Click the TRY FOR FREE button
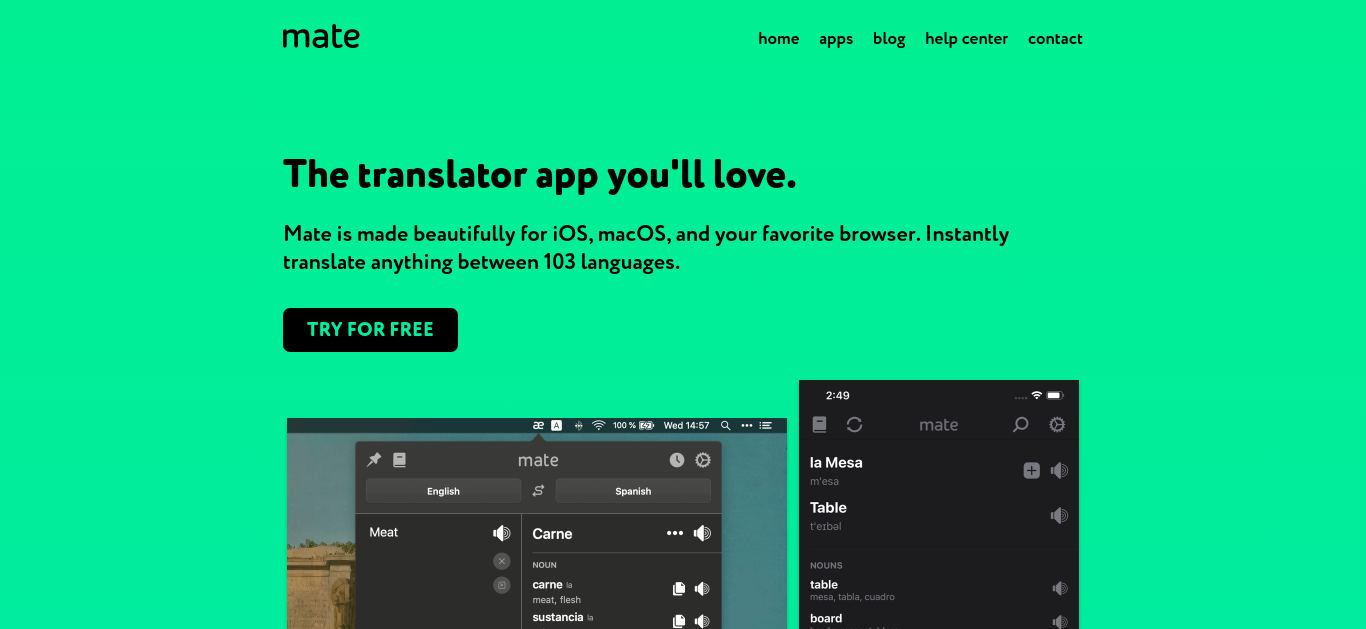Viewport: 1366px width, 629px height. point(370,330)
